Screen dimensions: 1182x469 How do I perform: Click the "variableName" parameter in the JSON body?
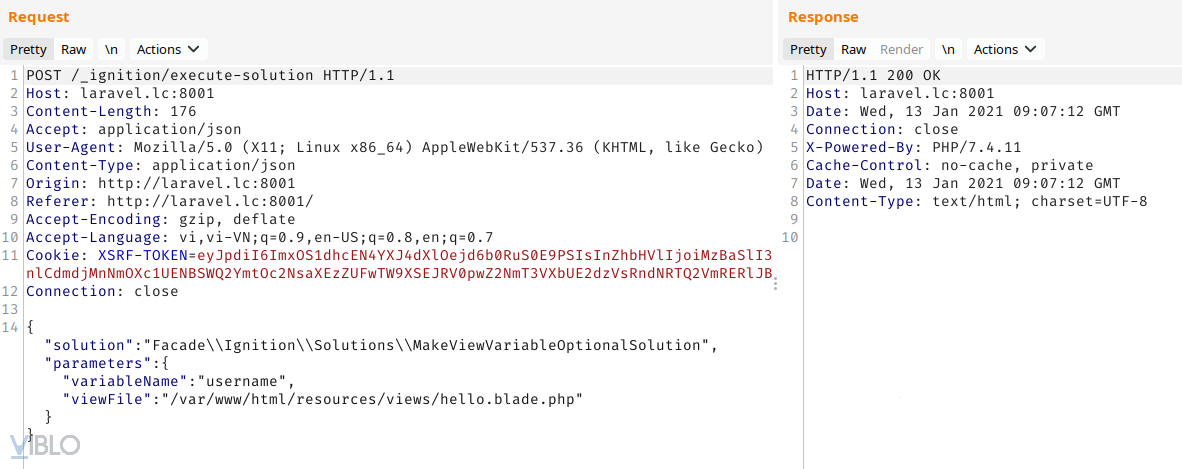pos(124,381)
